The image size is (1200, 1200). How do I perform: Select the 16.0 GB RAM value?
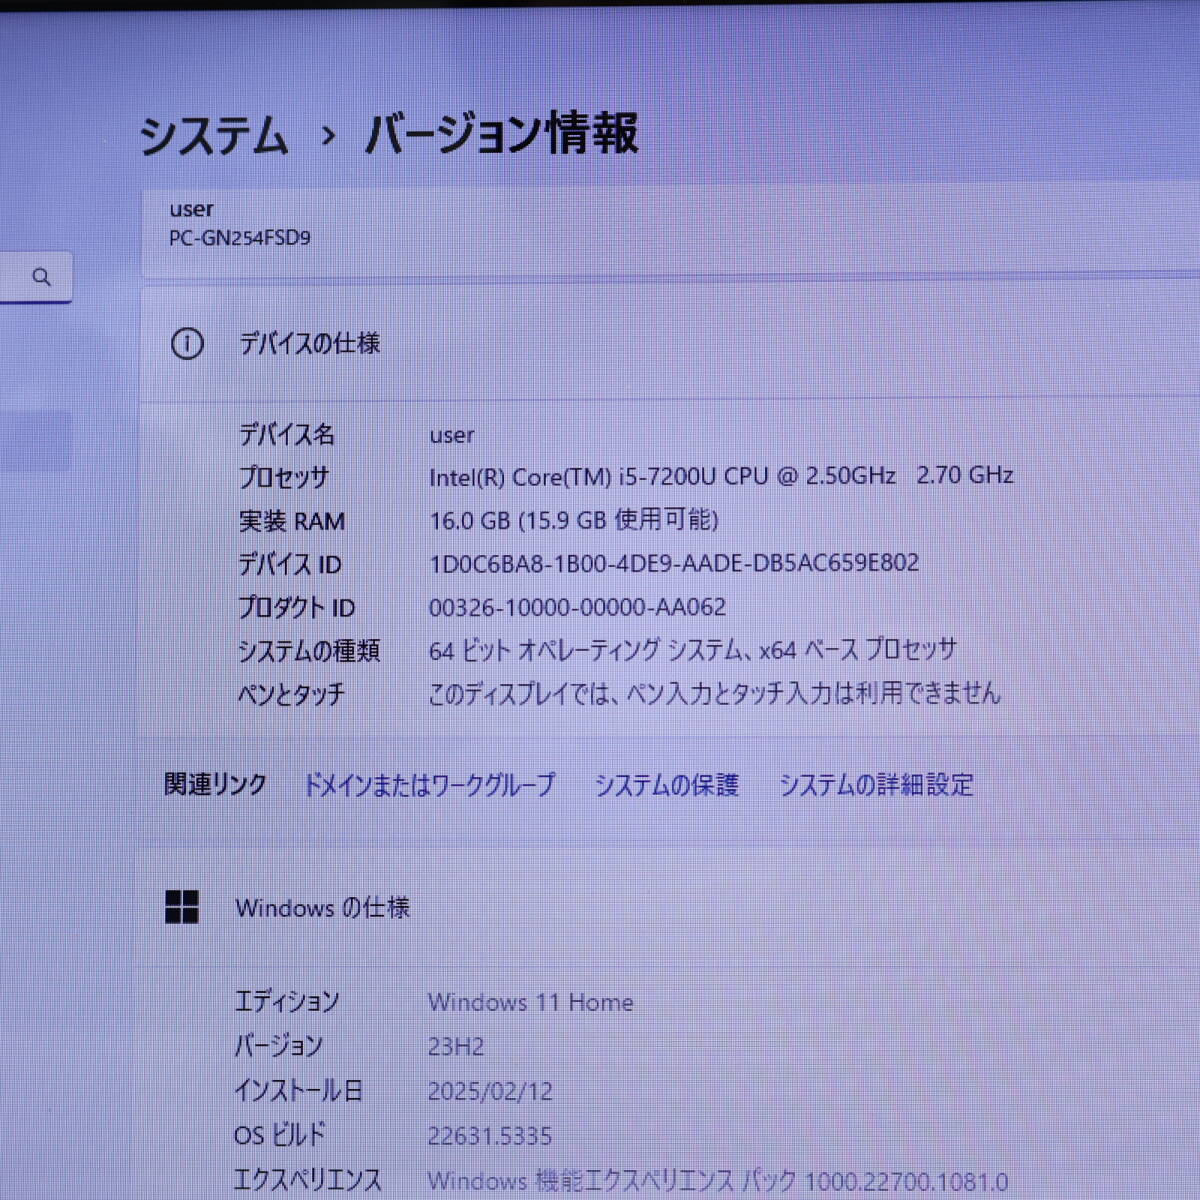click(x=573, y=520)
